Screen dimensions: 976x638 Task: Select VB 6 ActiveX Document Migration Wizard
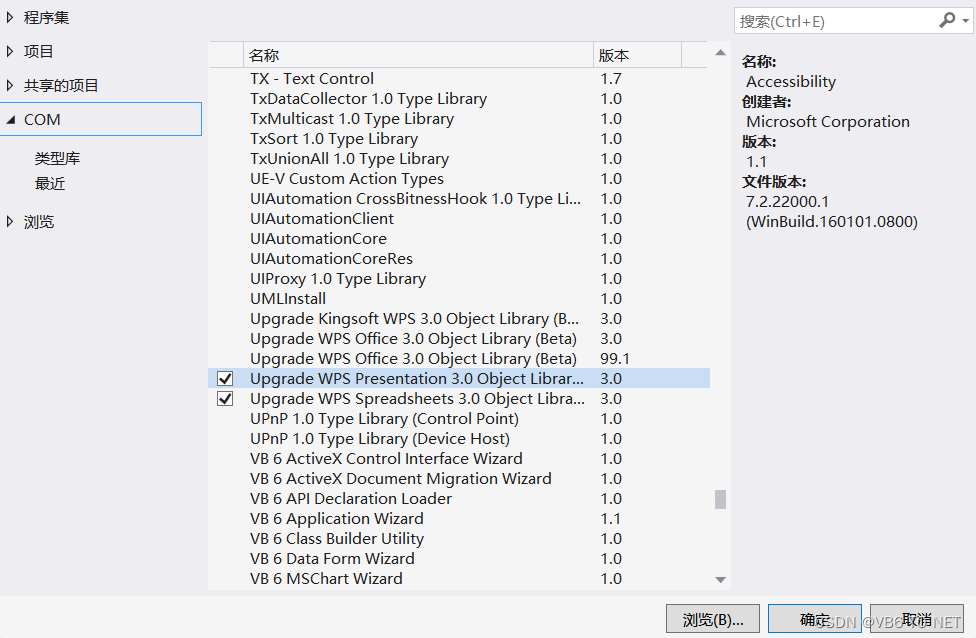459,478
